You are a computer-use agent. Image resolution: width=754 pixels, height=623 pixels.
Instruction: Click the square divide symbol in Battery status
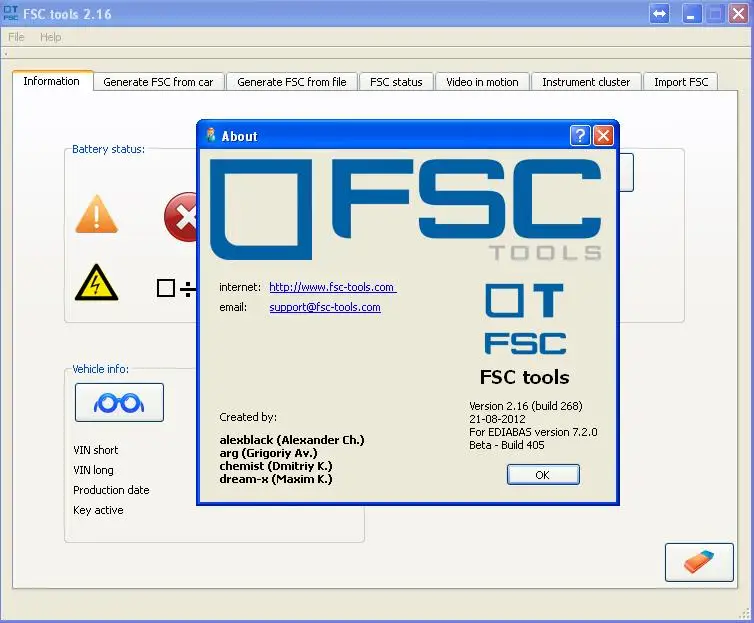pyautogui.click(x=176, y=288)
